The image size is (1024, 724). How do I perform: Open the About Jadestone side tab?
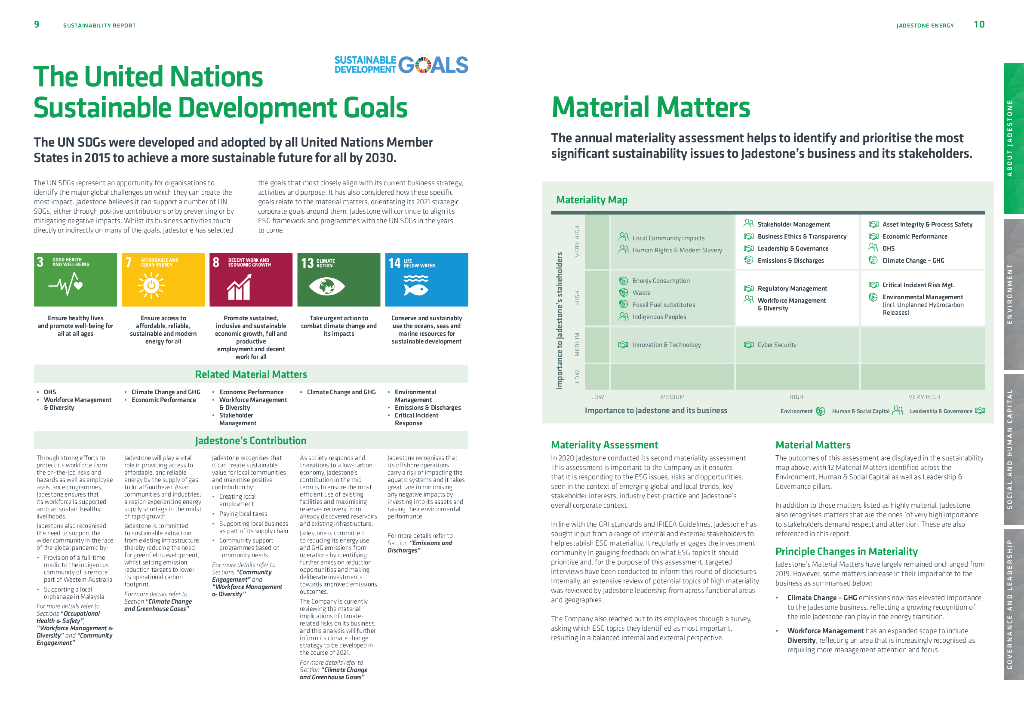(1014, 138)
